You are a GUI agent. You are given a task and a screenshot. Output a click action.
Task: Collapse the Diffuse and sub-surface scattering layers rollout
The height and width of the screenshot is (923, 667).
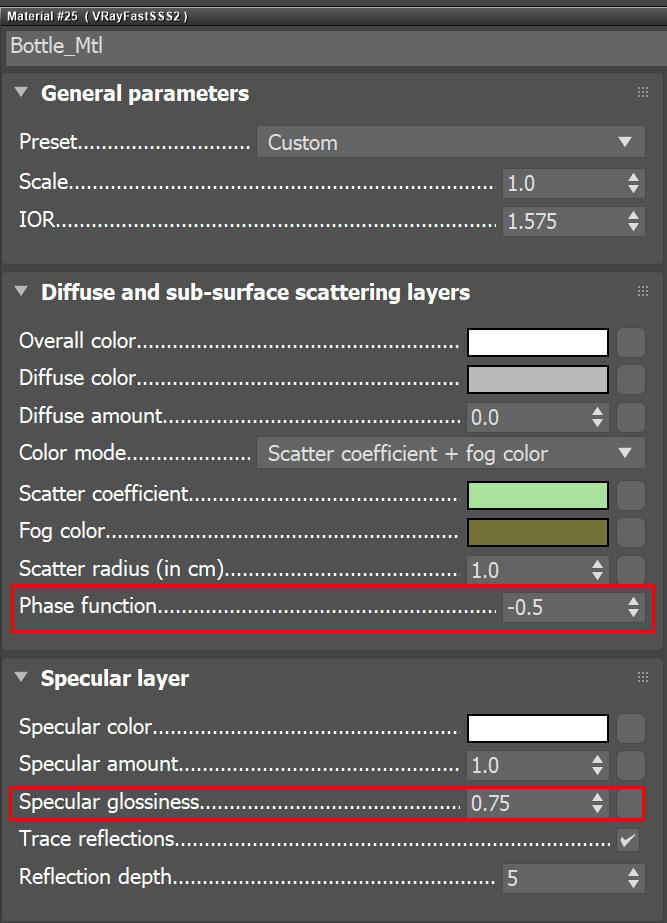[x=22, y=292]
